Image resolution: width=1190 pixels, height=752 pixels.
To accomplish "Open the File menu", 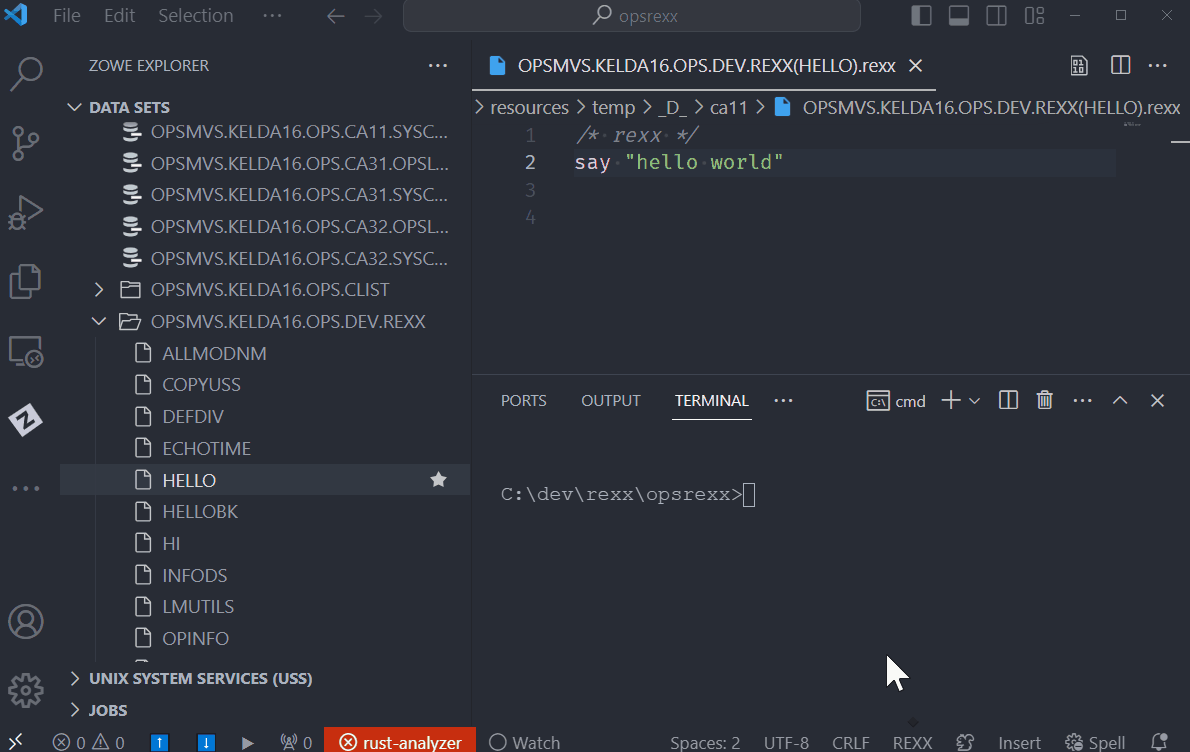I will (66, 15).
